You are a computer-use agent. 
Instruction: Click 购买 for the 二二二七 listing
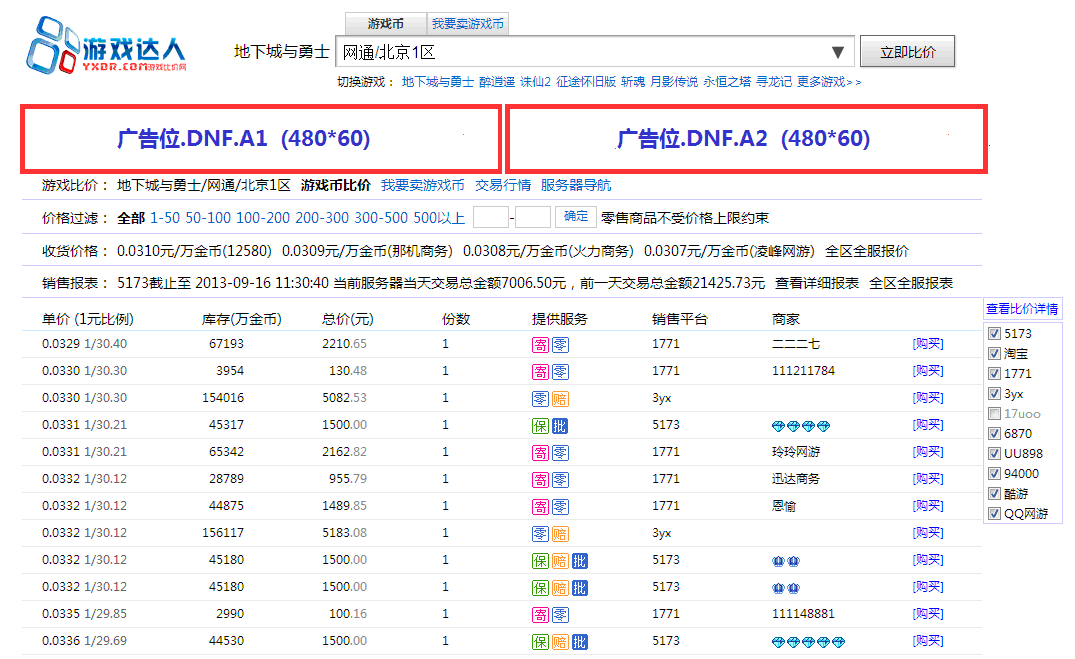click(928, 344)
